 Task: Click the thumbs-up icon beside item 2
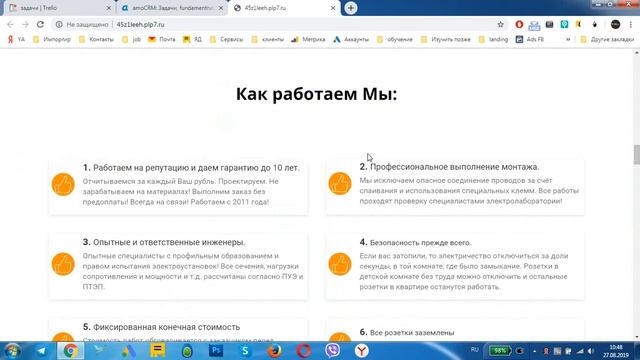[x=340, y=184]
